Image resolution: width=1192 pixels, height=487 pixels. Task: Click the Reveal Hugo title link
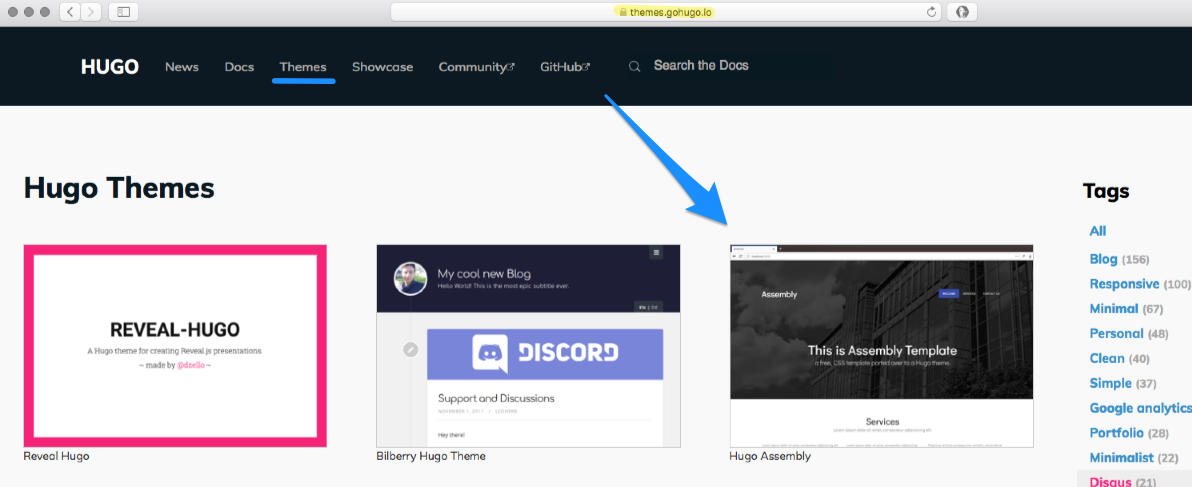56,457
